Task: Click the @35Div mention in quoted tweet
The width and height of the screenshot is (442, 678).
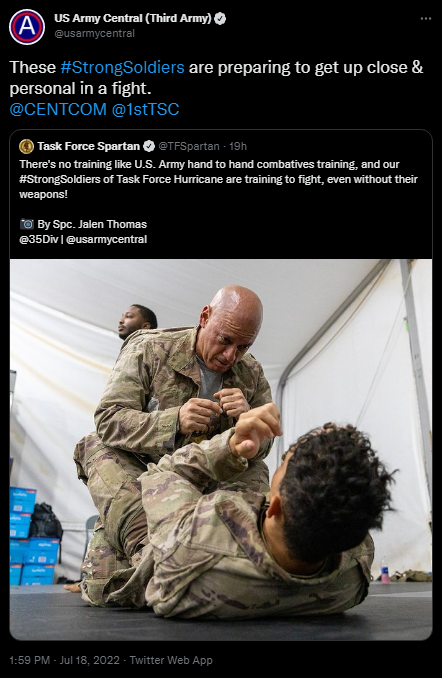Action: [39, 239]
